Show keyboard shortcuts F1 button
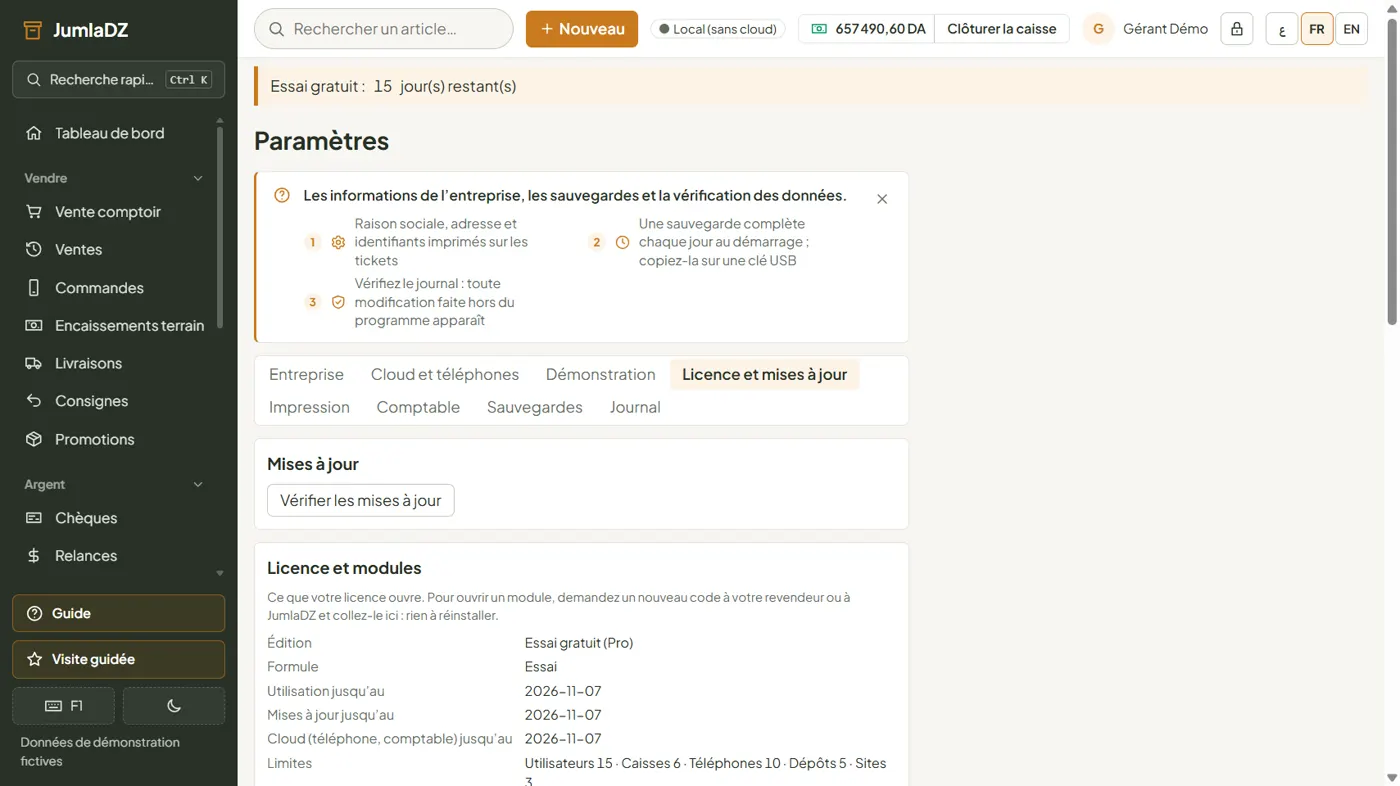 (x=63, y=706)
